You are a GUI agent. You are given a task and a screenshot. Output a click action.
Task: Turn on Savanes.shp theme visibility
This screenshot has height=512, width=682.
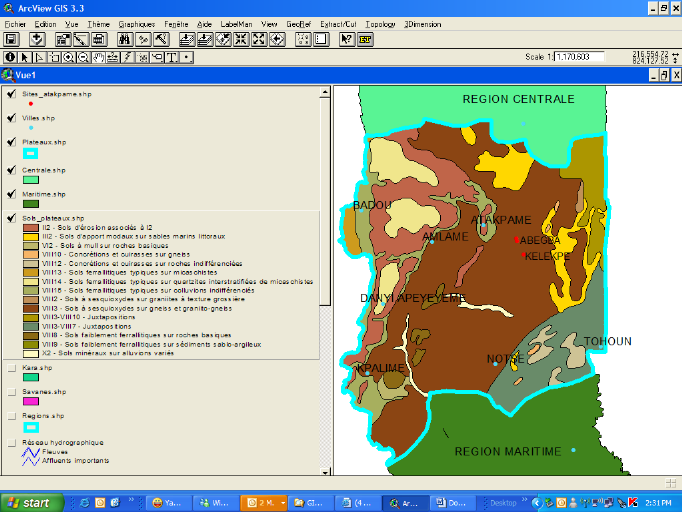coord(11,392)
